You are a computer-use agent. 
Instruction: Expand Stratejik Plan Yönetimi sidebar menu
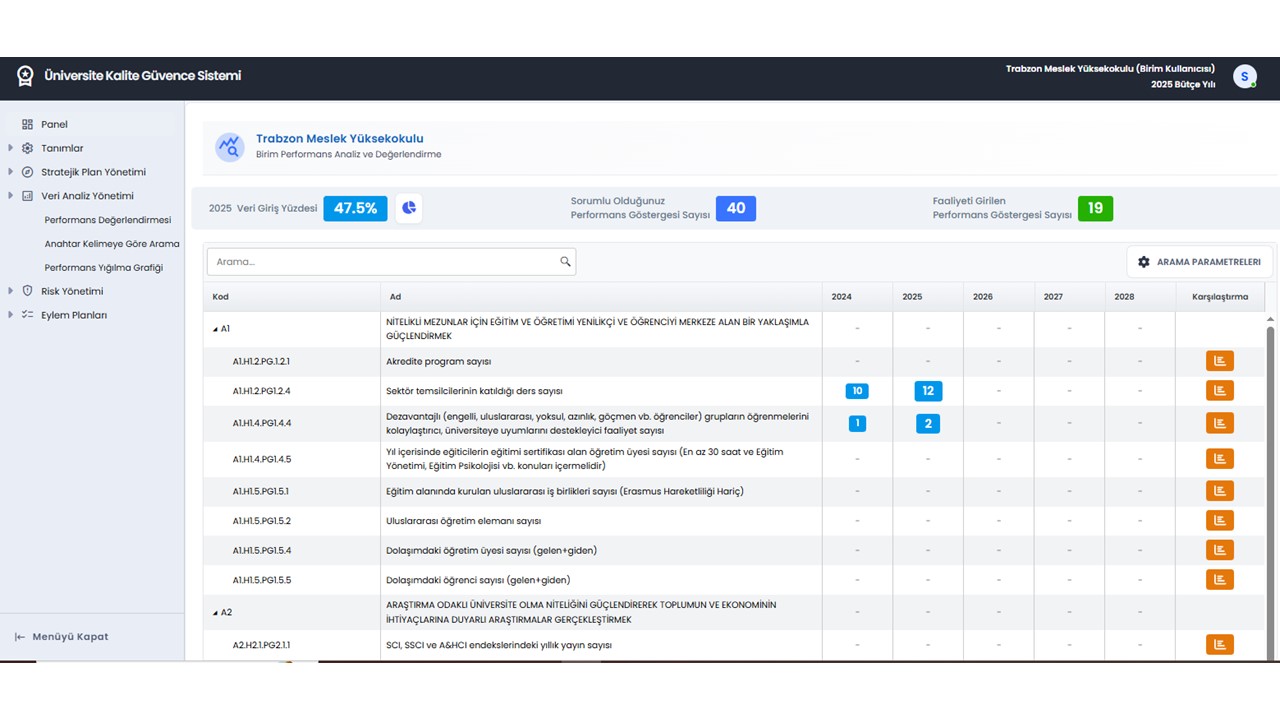93,172
